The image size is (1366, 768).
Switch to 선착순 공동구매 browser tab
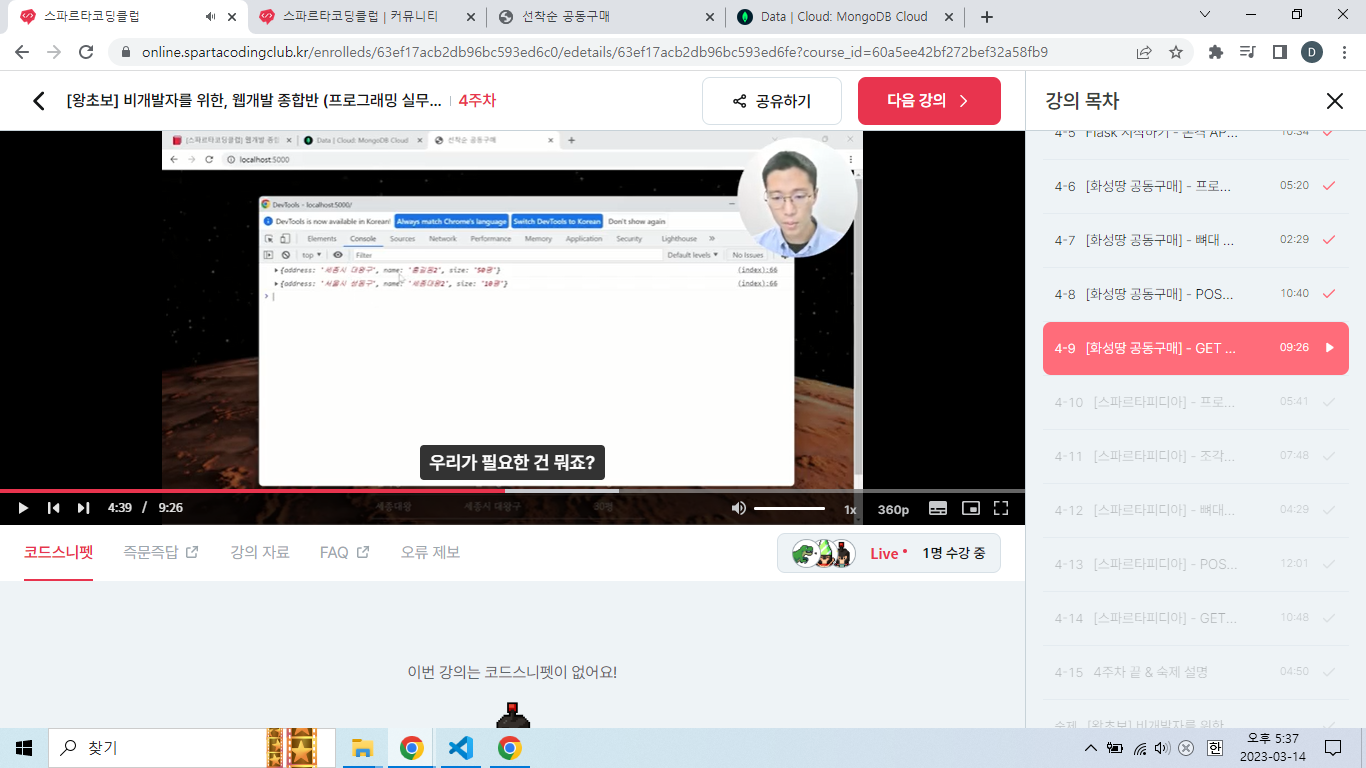[x=606, y=17]
